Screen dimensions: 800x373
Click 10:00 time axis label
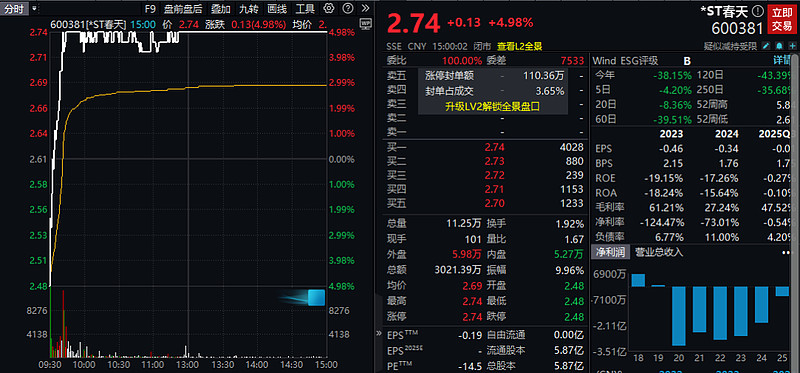(84, 365)
